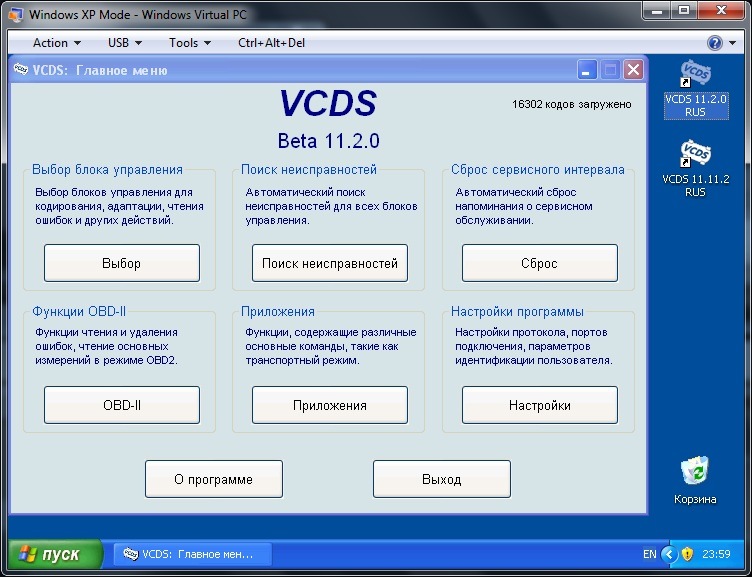This screenshot has height=577, width=752.
Task: Click the 16302 кодов загружено text
Action: (571, 104)
